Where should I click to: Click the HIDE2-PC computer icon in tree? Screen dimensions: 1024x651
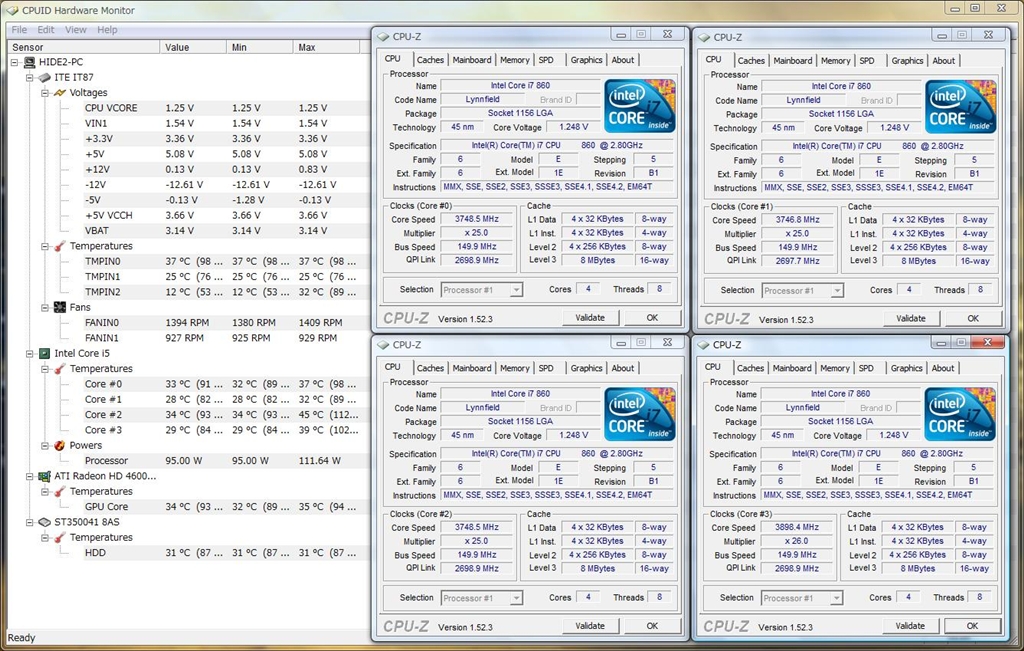coord(29,62)
